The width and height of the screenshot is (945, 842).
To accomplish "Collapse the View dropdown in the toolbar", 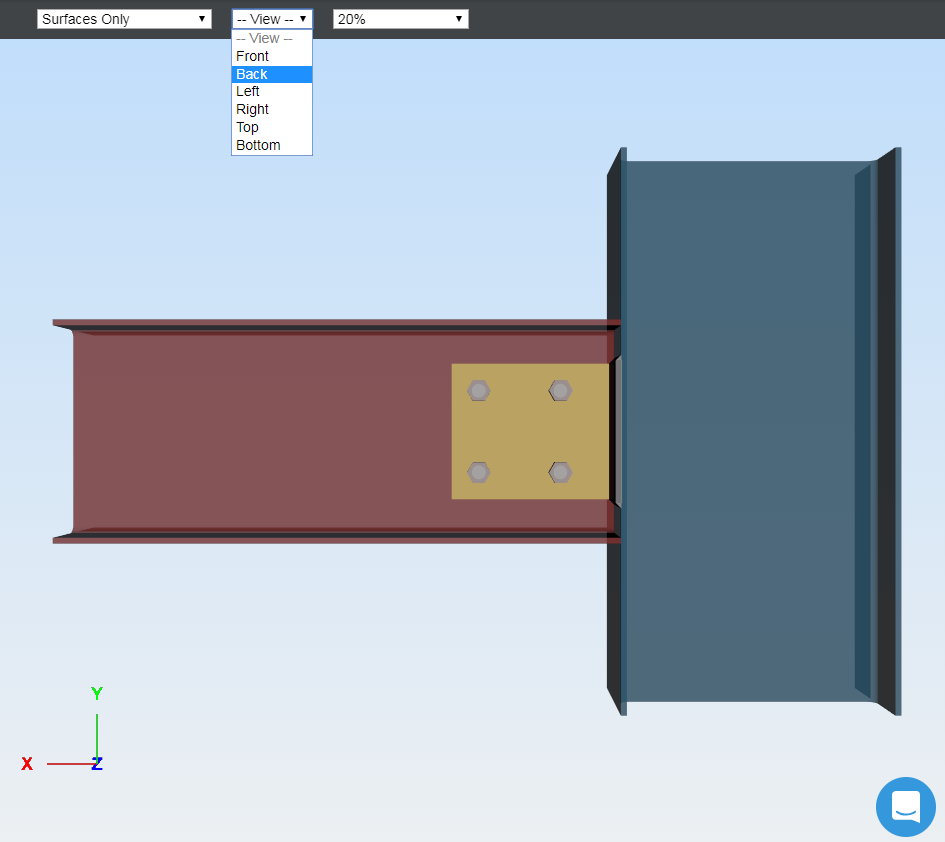I will coord(272,19).
